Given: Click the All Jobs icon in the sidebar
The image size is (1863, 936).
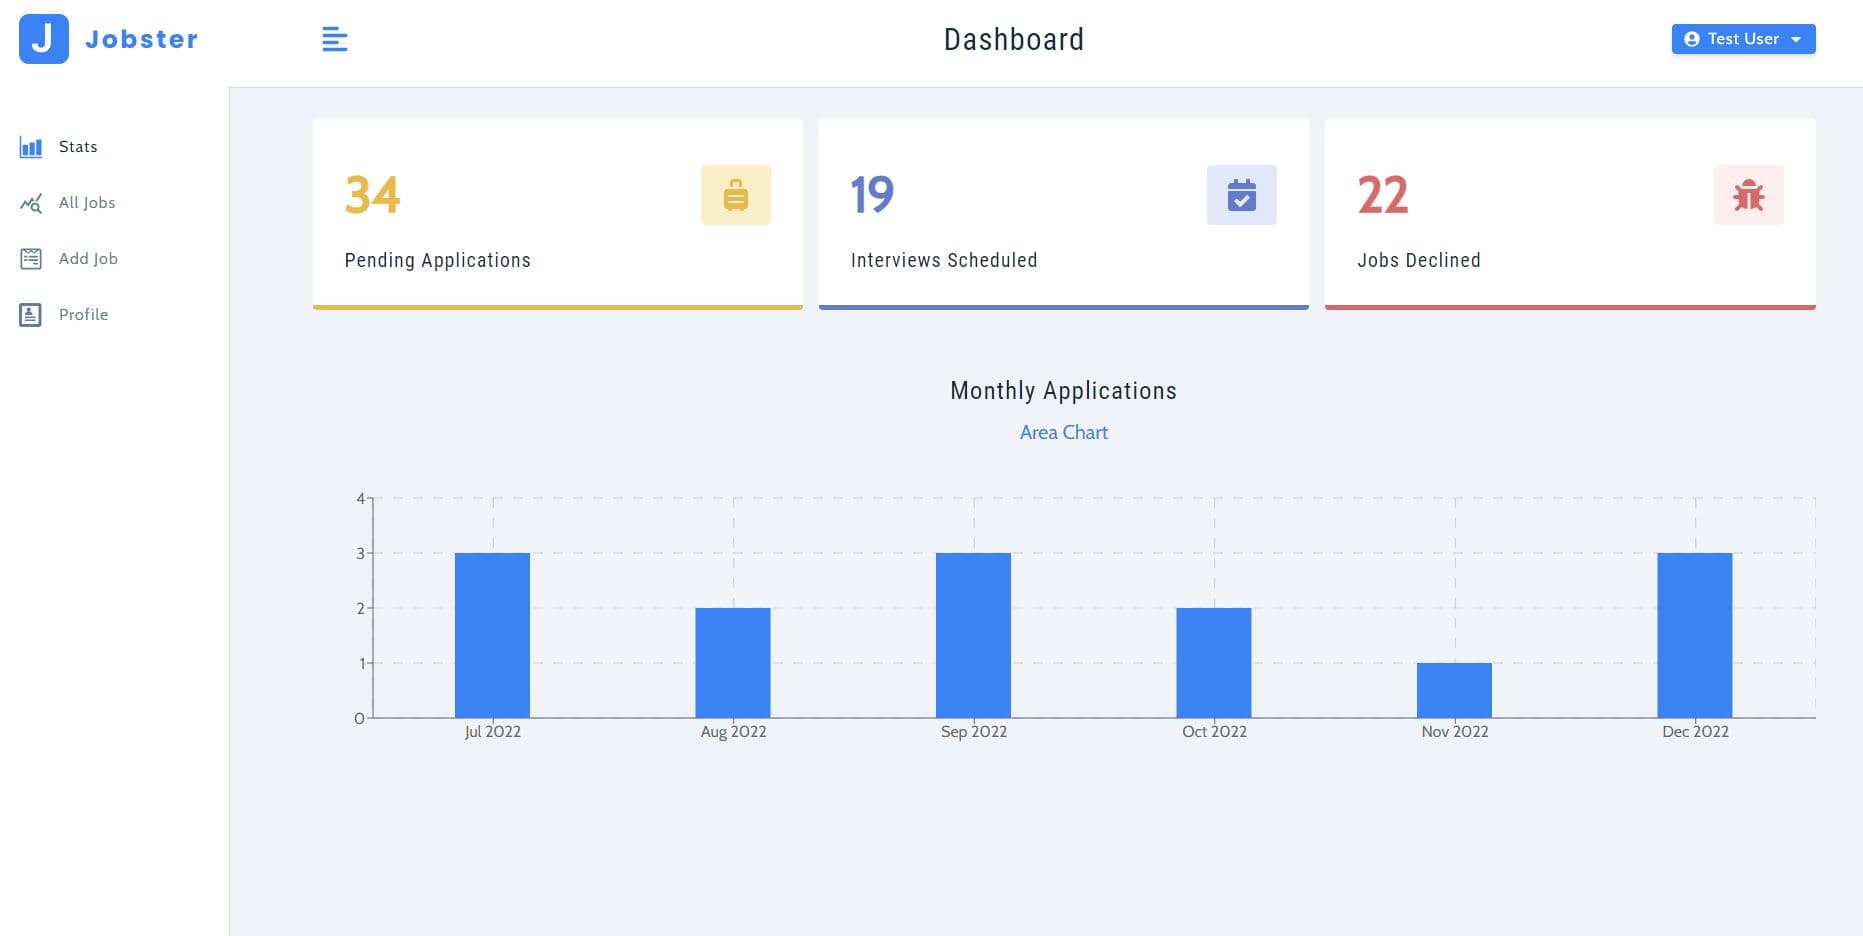Looking at the screenshot, I should click(x=31, y=202).
